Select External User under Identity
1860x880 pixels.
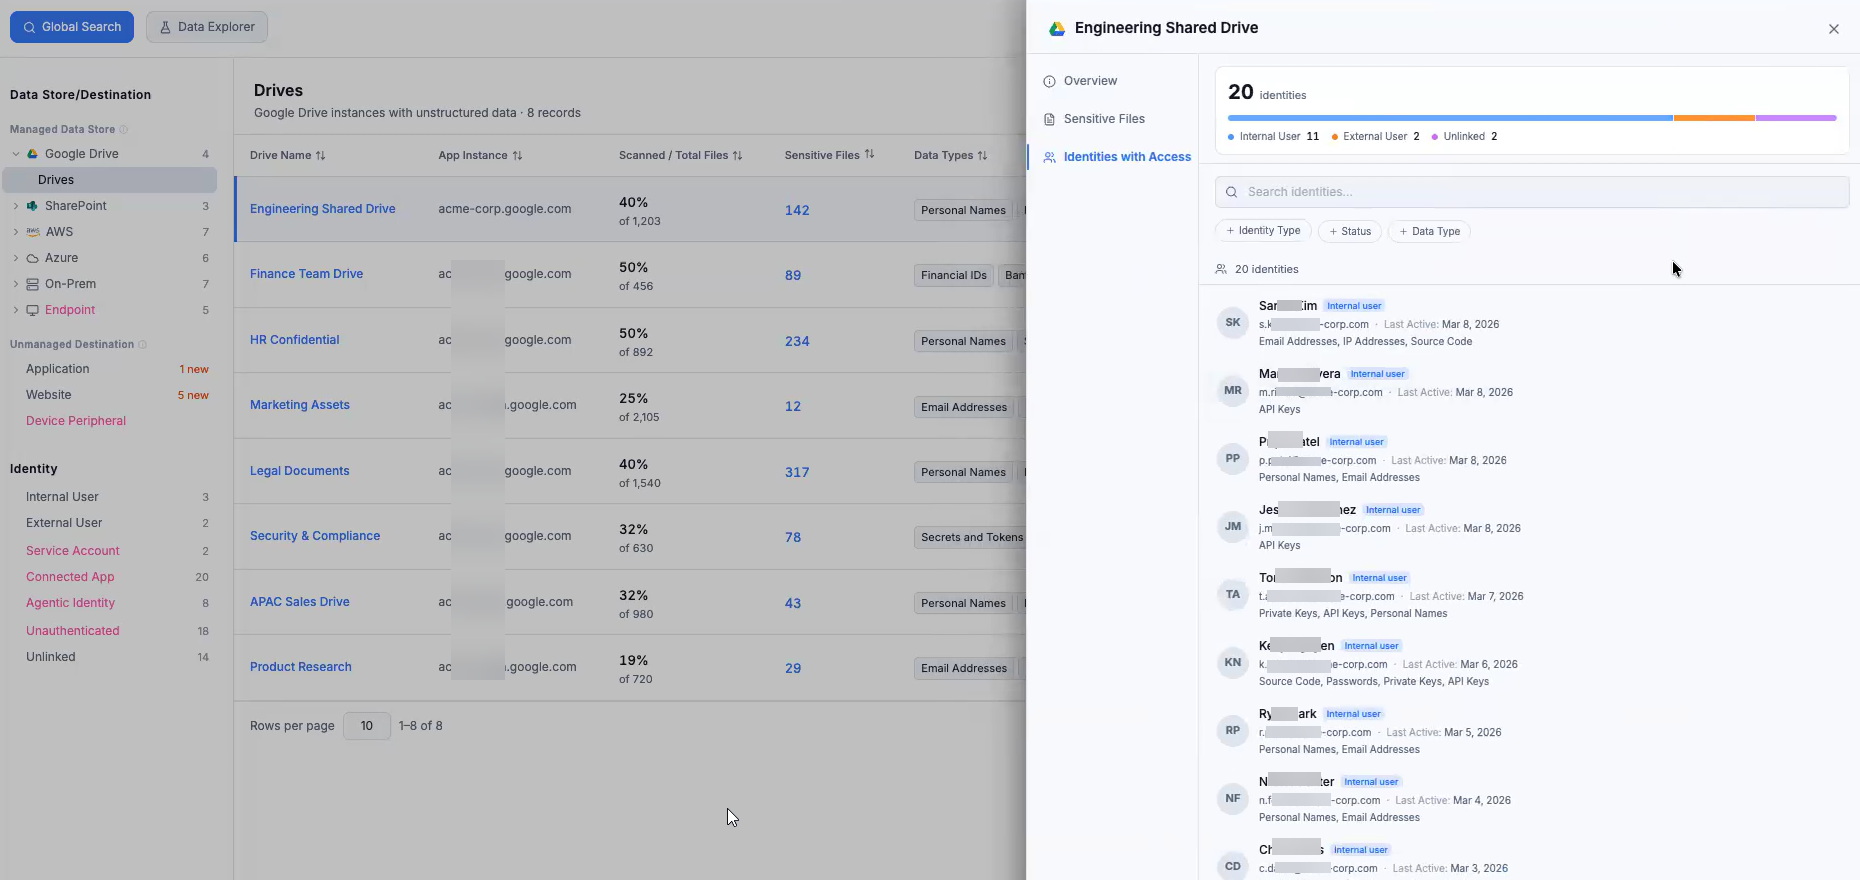(64, 523)
